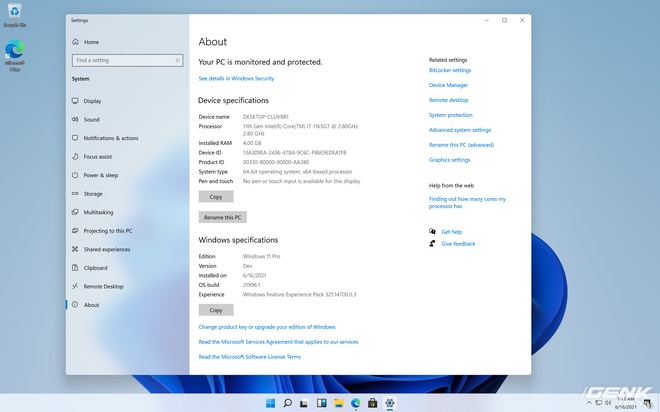
Task: Read the Microsoft Software License Terms
Action: [x=250, y=356]
